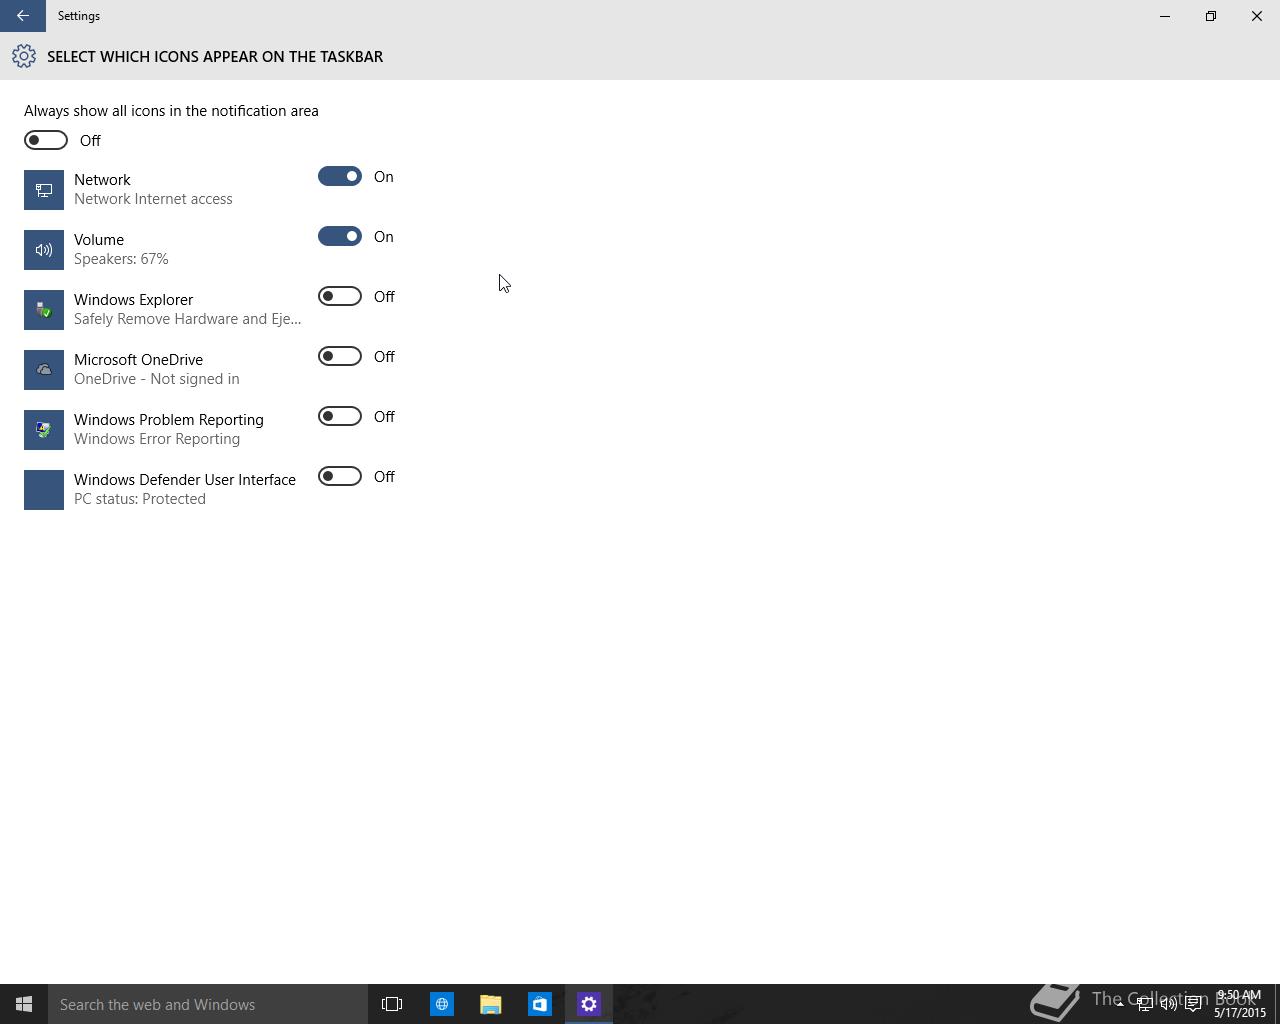Click OneDrive - Not signed in text
The image size is (1280, 1024).
pyautogui.click(x=157, y=379)
